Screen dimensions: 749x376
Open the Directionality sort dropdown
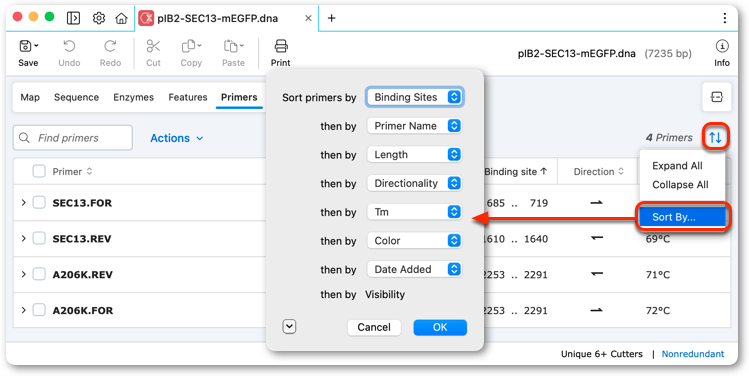(414, 183)
